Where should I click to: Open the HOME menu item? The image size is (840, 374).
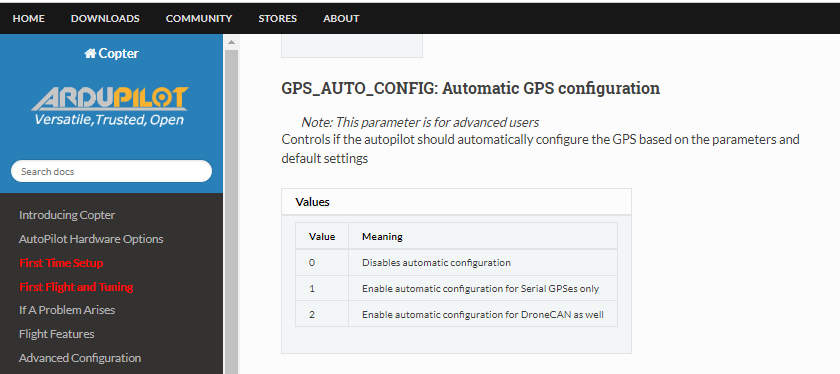pyautogui.click(x=28, y=18)
